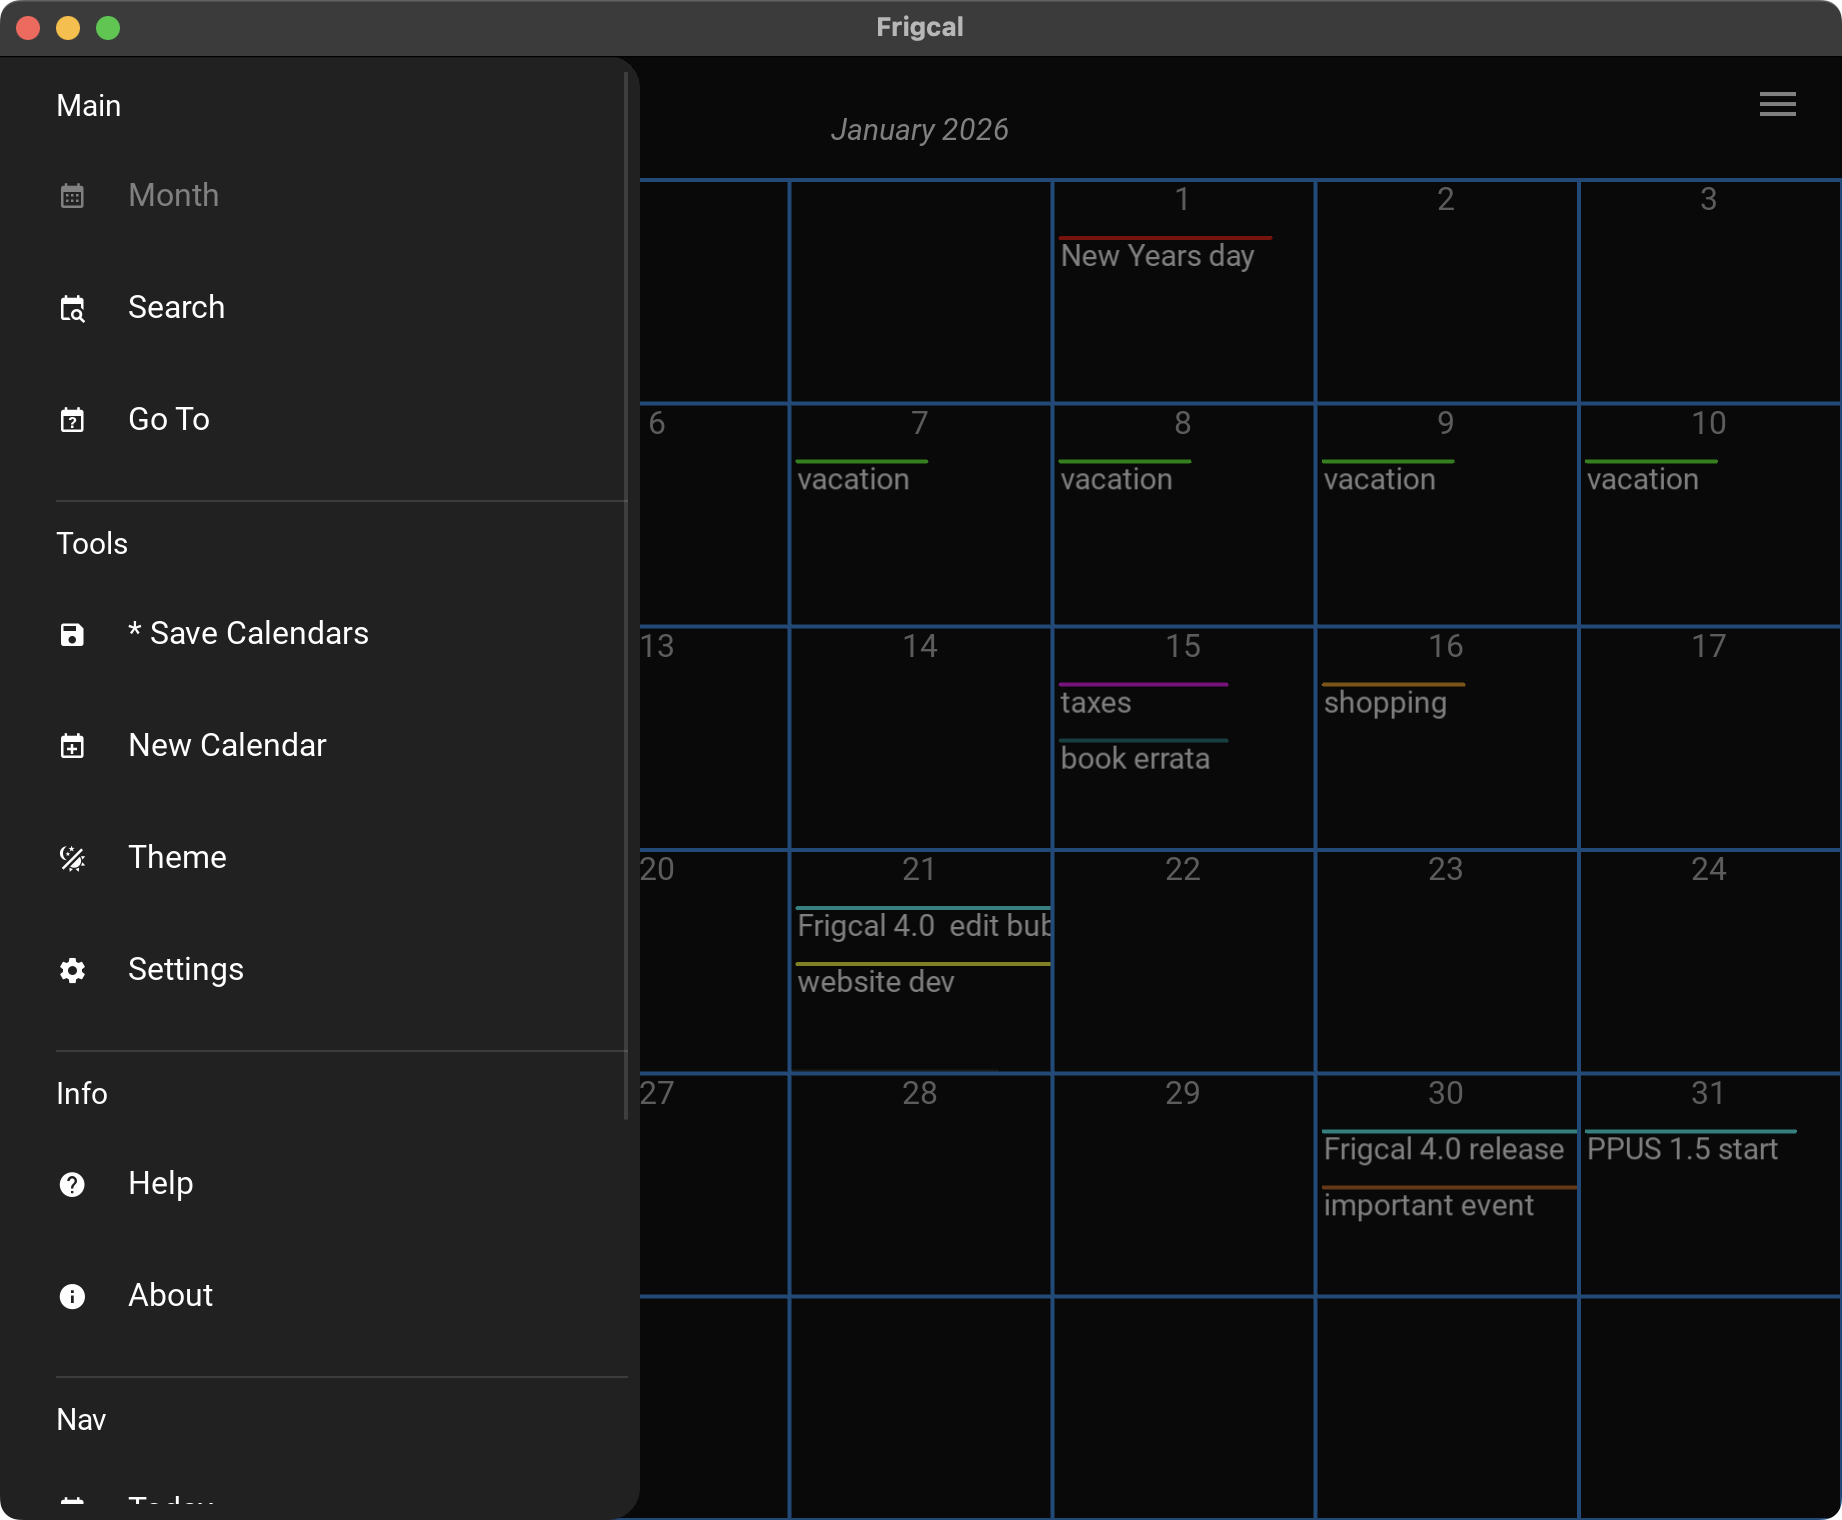Click the New Calendar plus icon
The width and height of the screenshot is (1842, 1520).
click(x=72, y=746)
